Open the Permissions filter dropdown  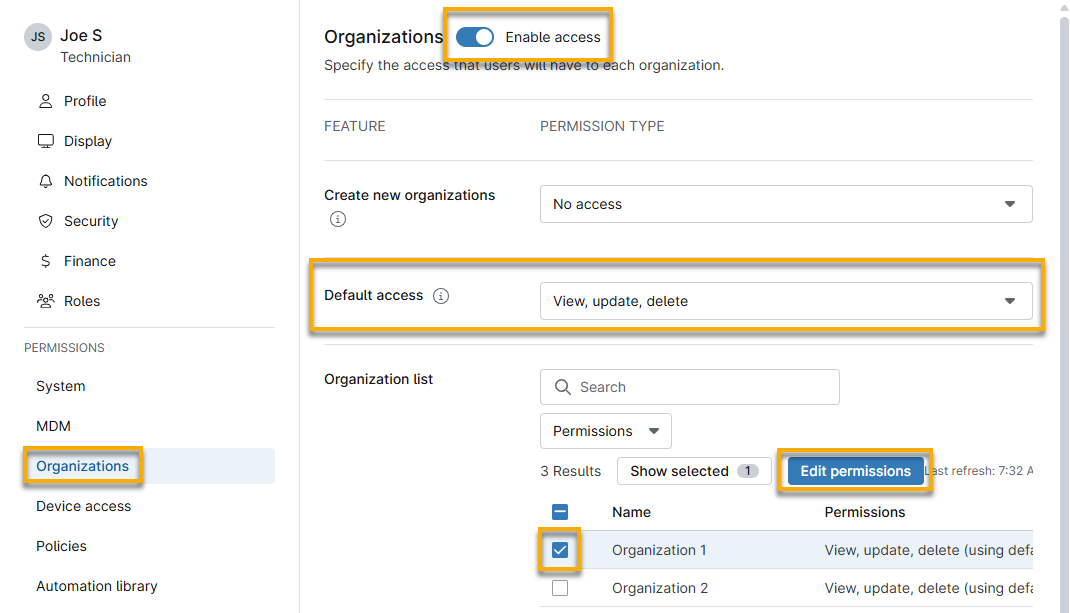click(x=606, y=431)
